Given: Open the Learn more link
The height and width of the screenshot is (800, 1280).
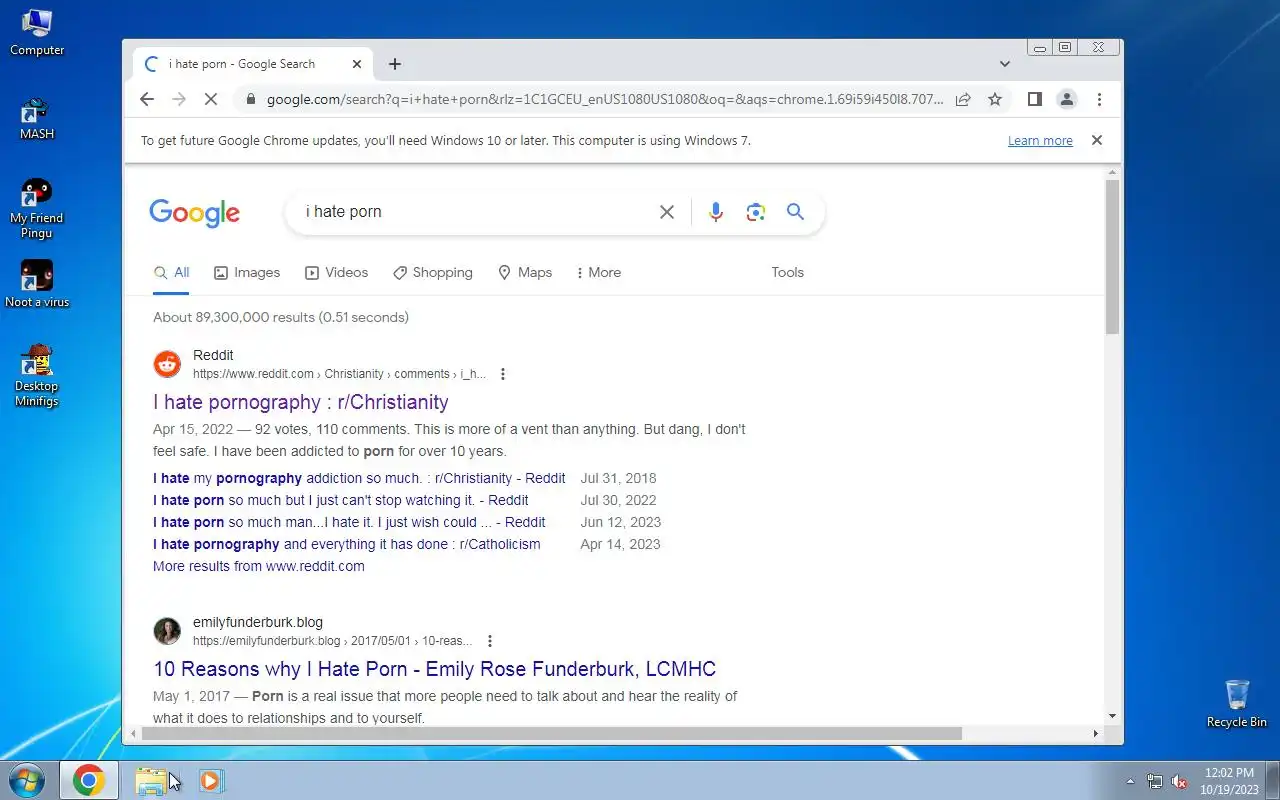Looking at the screenshot, I should pos(1040,141).
